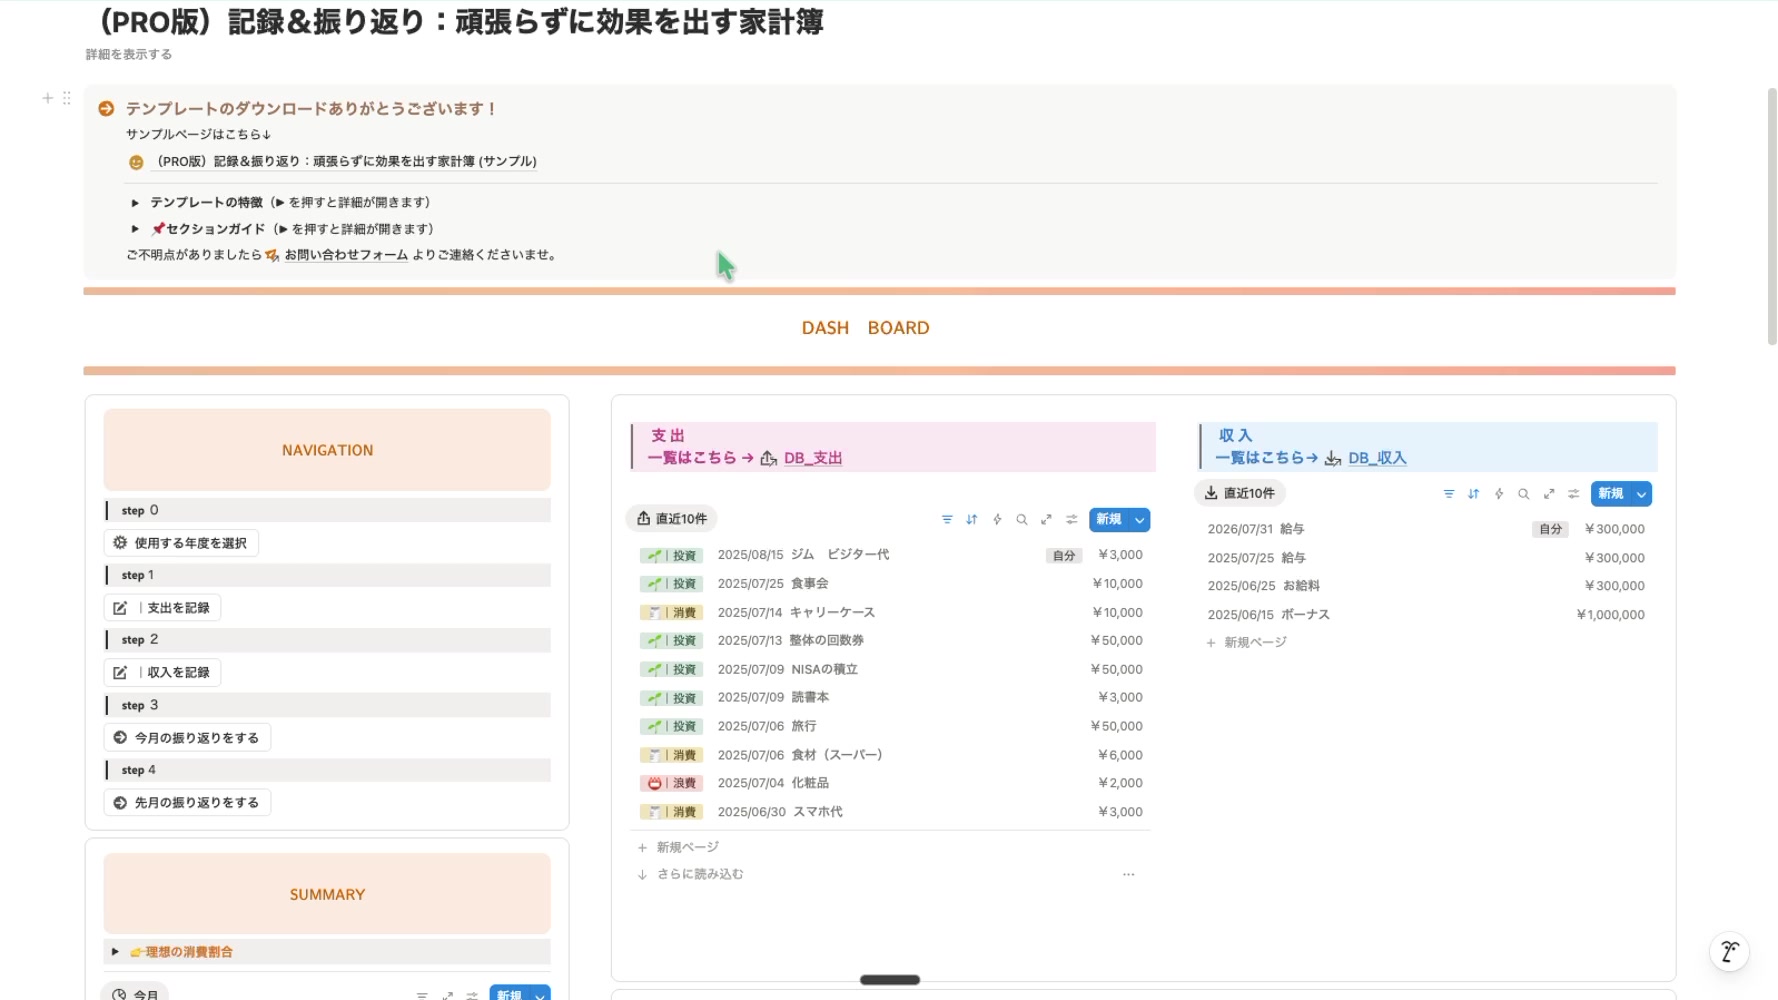
Task: Open filter in the expense table toolbar
Action: [946, 519]
